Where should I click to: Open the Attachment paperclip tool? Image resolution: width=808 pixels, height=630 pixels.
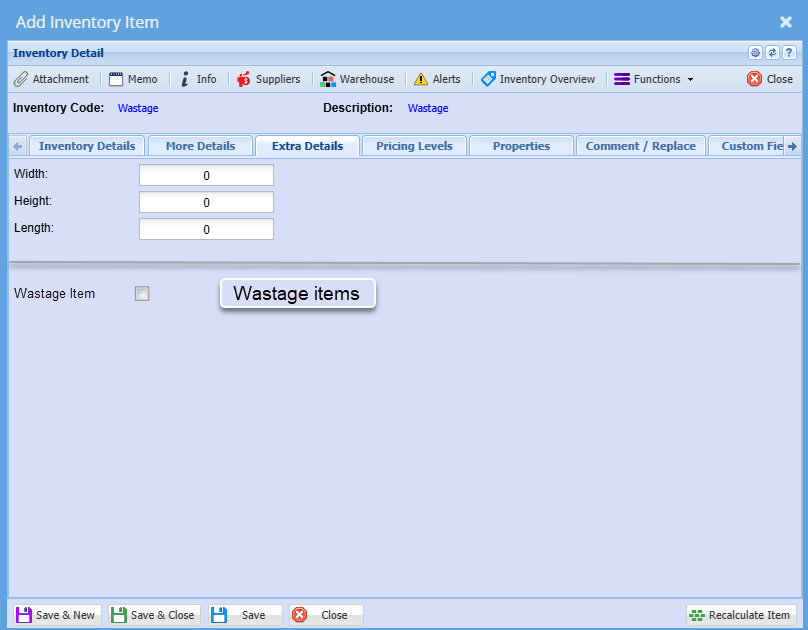pos(51,79)
